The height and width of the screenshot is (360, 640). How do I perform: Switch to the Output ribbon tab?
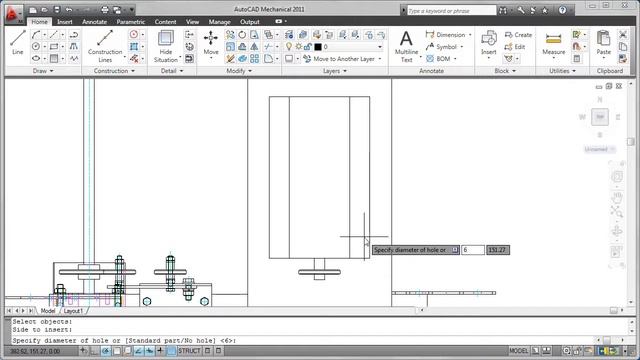(249, 22)
